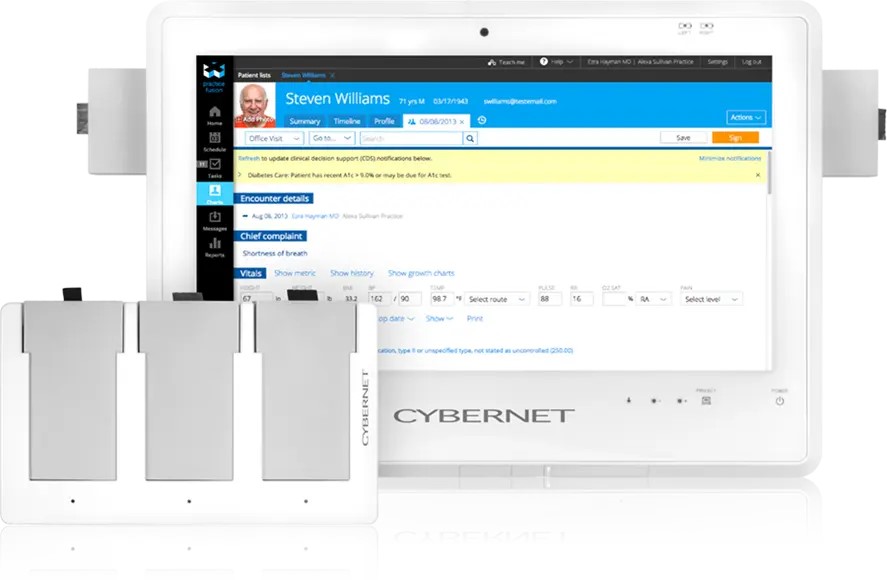This screenshot has height=580, width=887.
Task: Click the Show metric link
Action: (295, 273)
